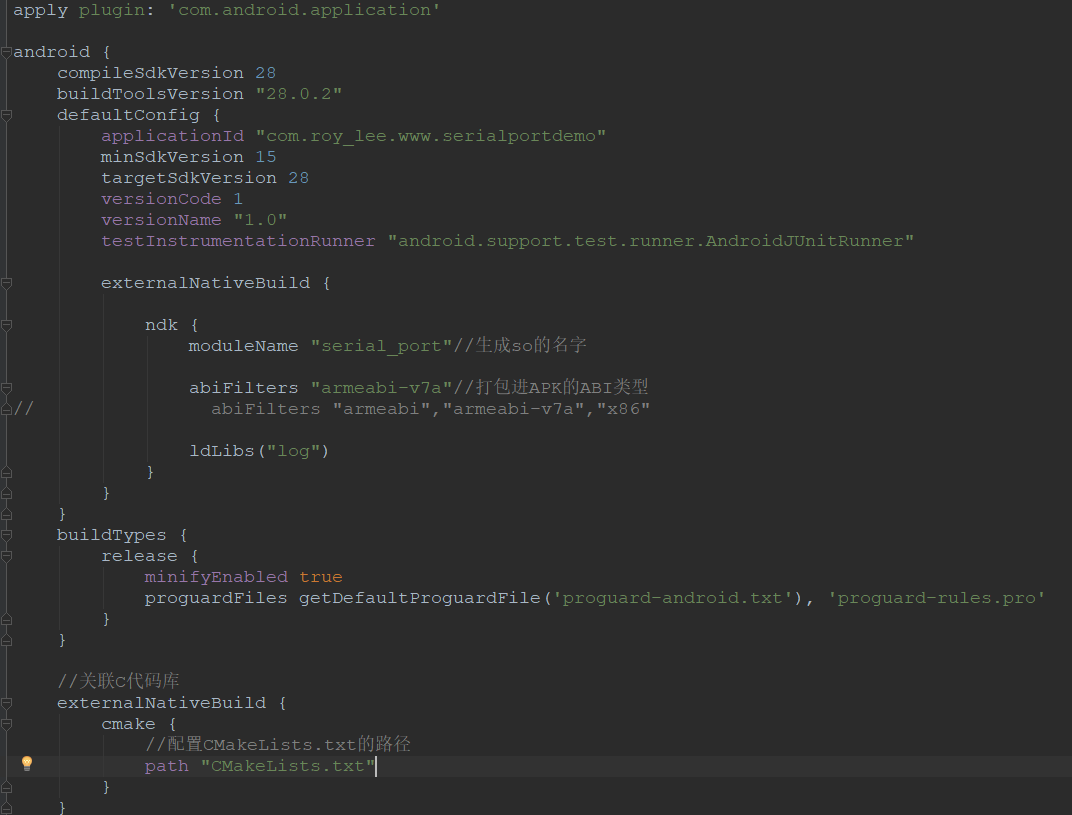Click the minifyEnabled true keyword
The image size is (1072, 815).
(320, 576)
